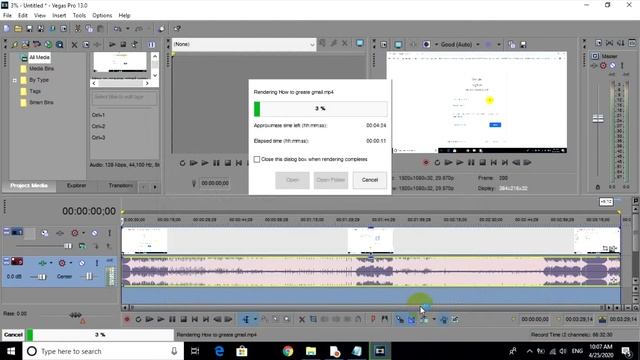
Task: Click the remove selected media X icon
Action: pos(74,44)
